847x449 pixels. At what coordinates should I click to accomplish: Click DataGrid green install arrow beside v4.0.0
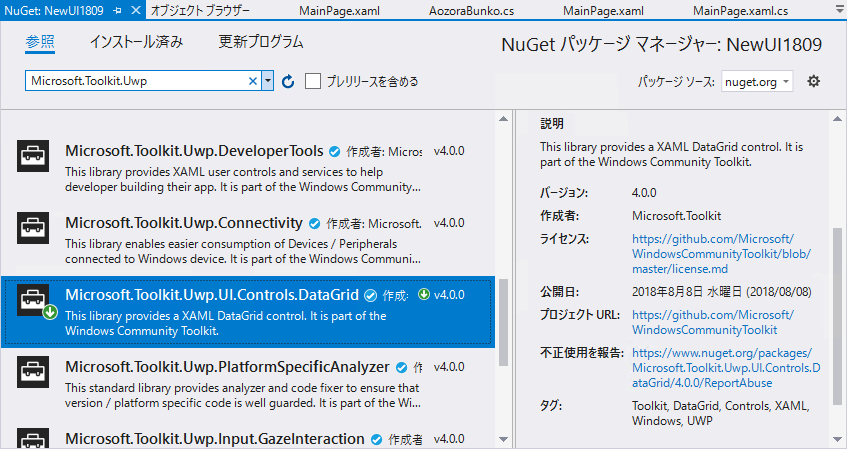424,294
